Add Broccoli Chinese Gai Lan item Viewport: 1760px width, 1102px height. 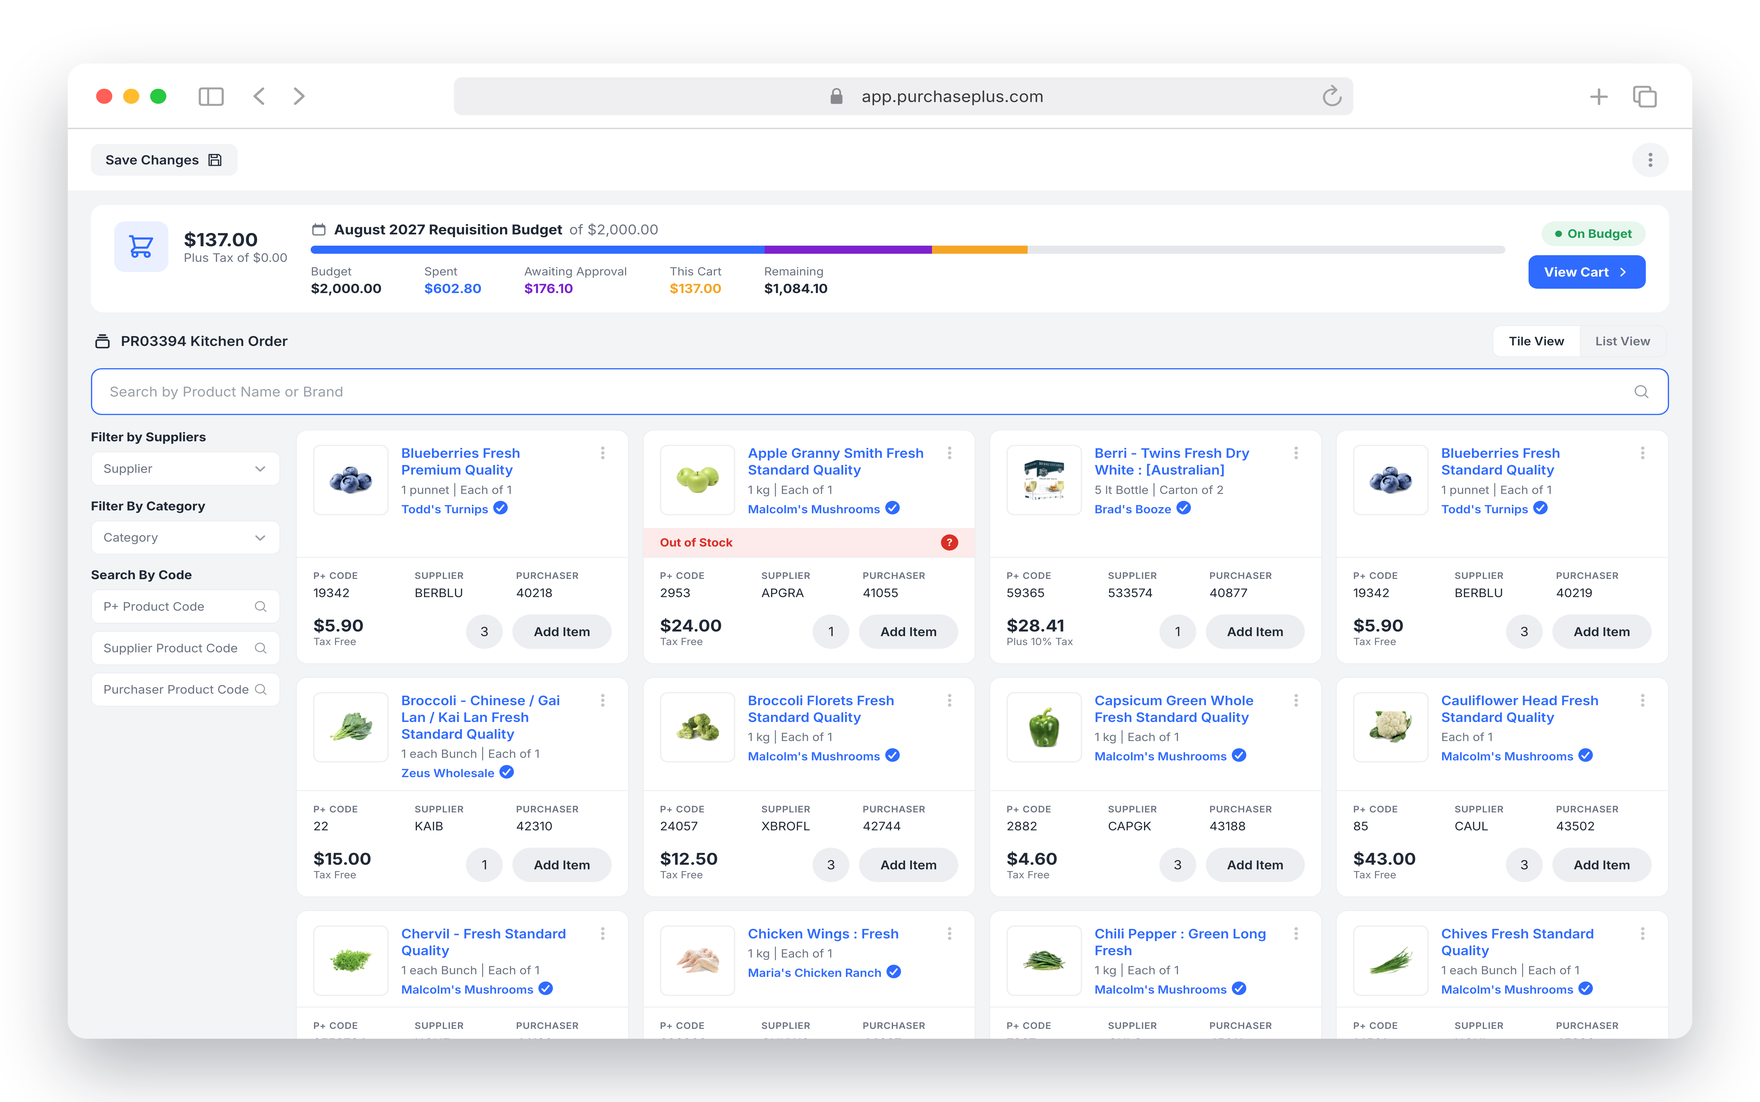tap(561, 865)
